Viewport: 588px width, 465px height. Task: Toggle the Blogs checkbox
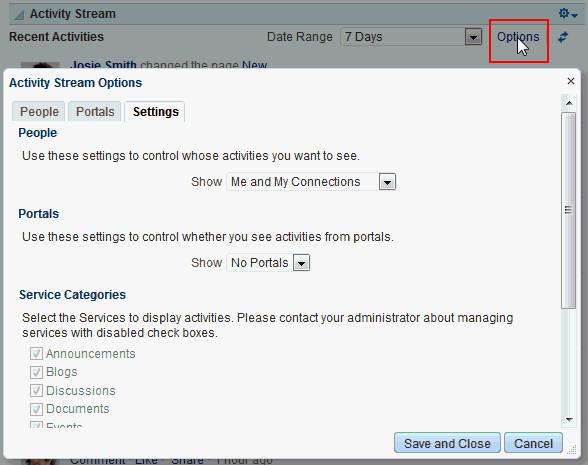tap(36, 372)
